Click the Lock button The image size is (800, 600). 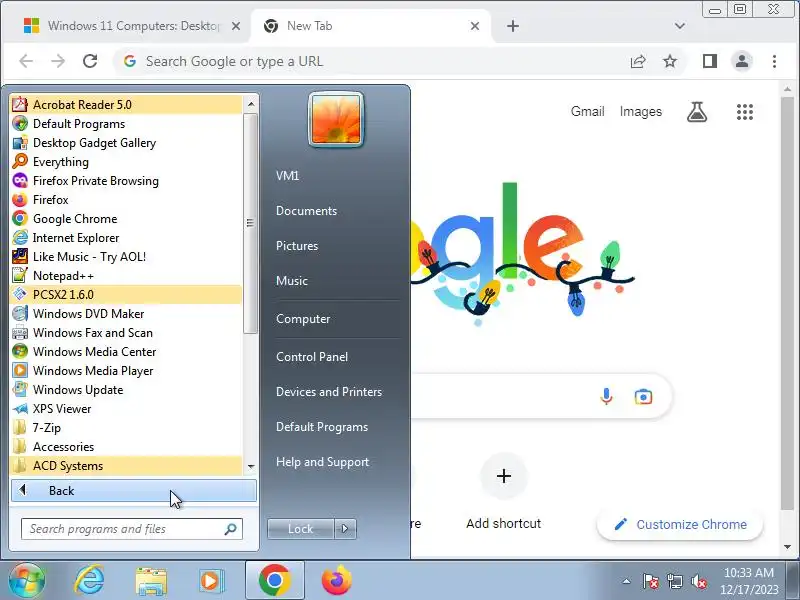(301, 529)
